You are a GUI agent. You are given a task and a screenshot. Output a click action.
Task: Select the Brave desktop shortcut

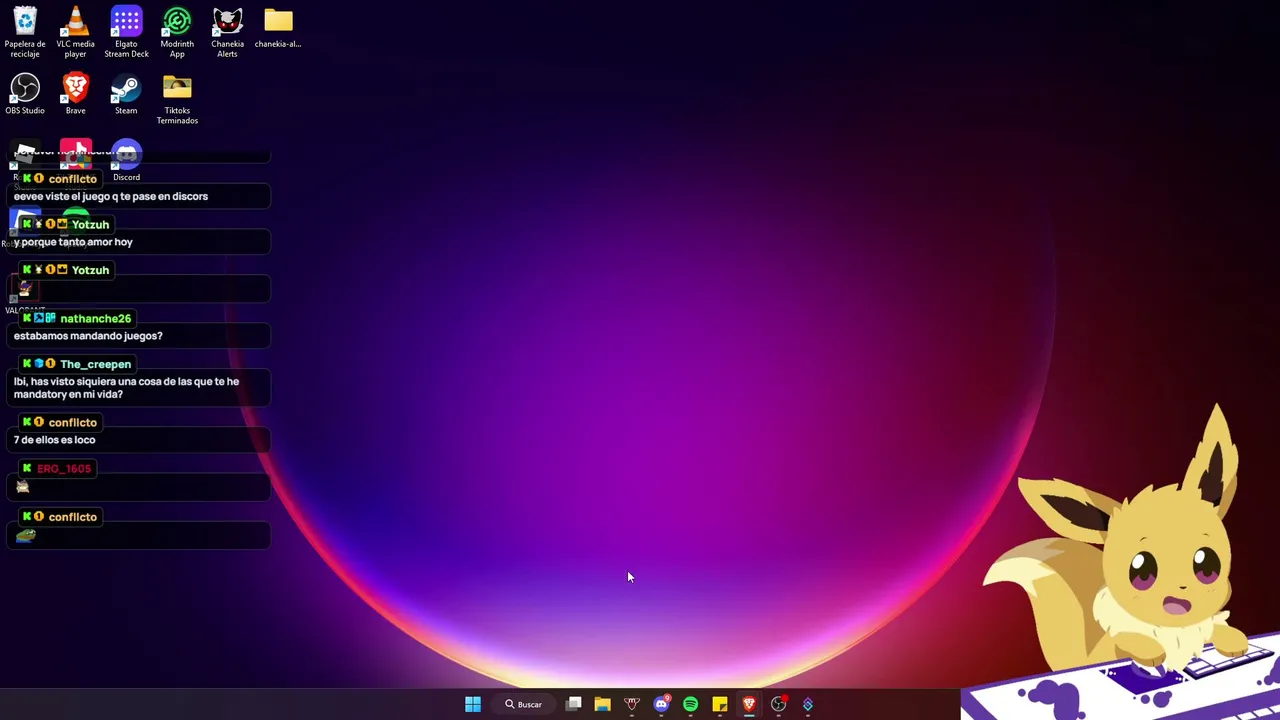75,94
